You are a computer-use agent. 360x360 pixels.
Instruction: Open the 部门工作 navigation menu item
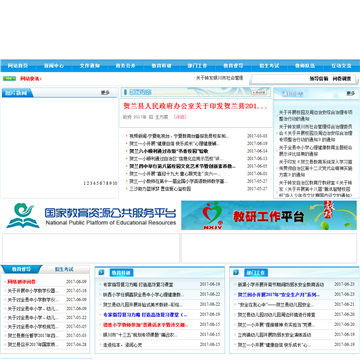pyautogui.click(x=197, y=66)
